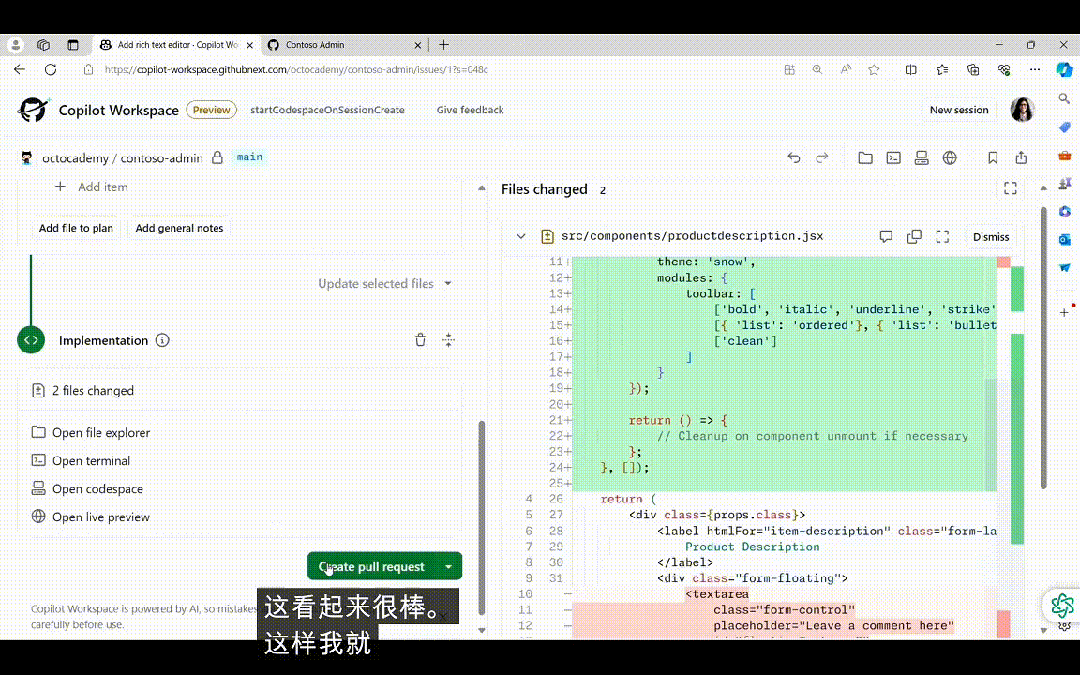Click the Add item input field

point(103,187)
